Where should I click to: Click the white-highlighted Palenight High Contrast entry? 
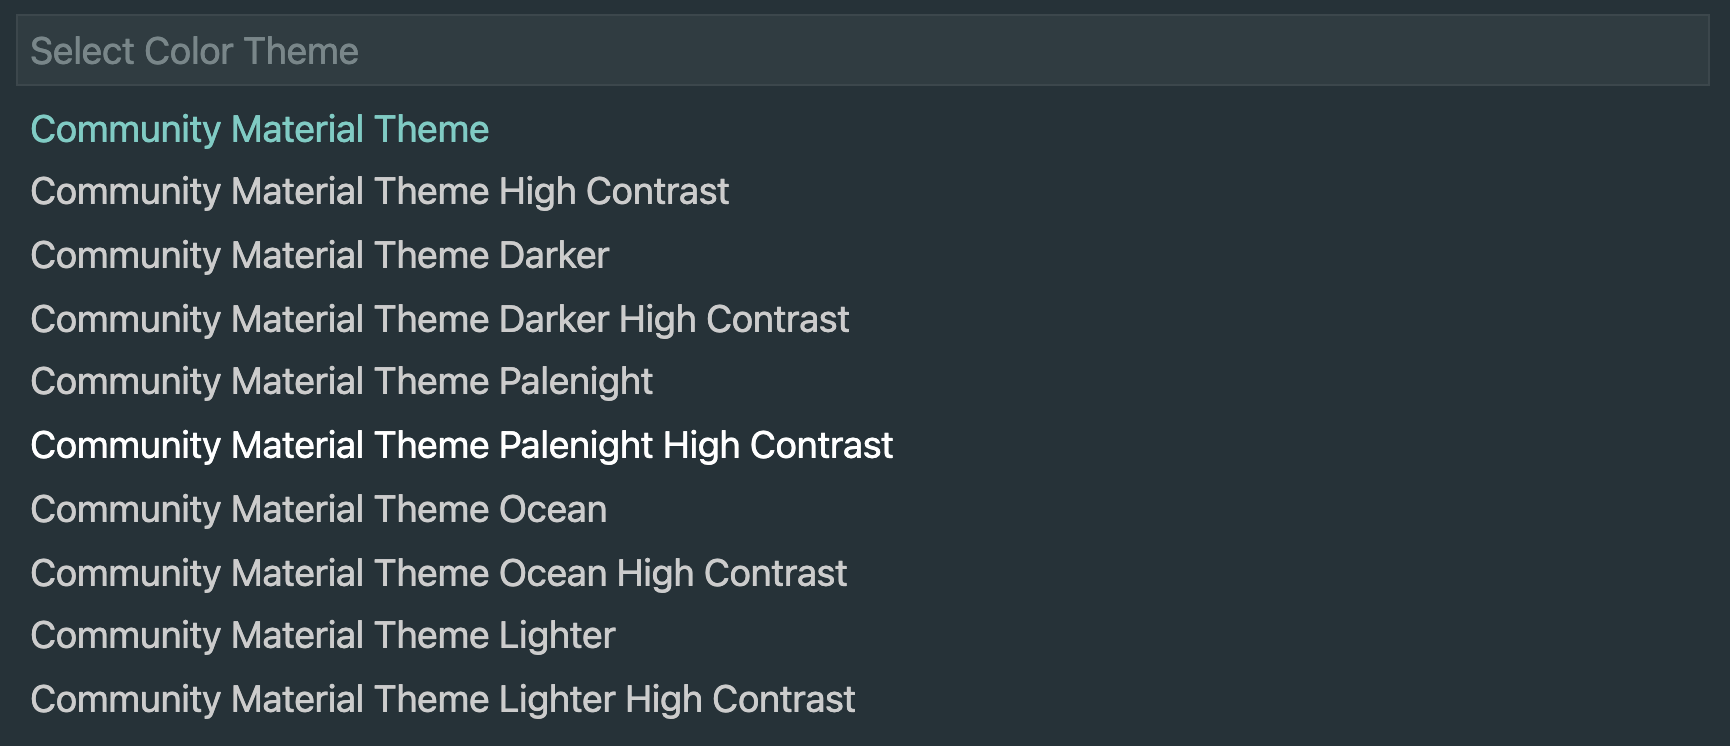[461, 446]
